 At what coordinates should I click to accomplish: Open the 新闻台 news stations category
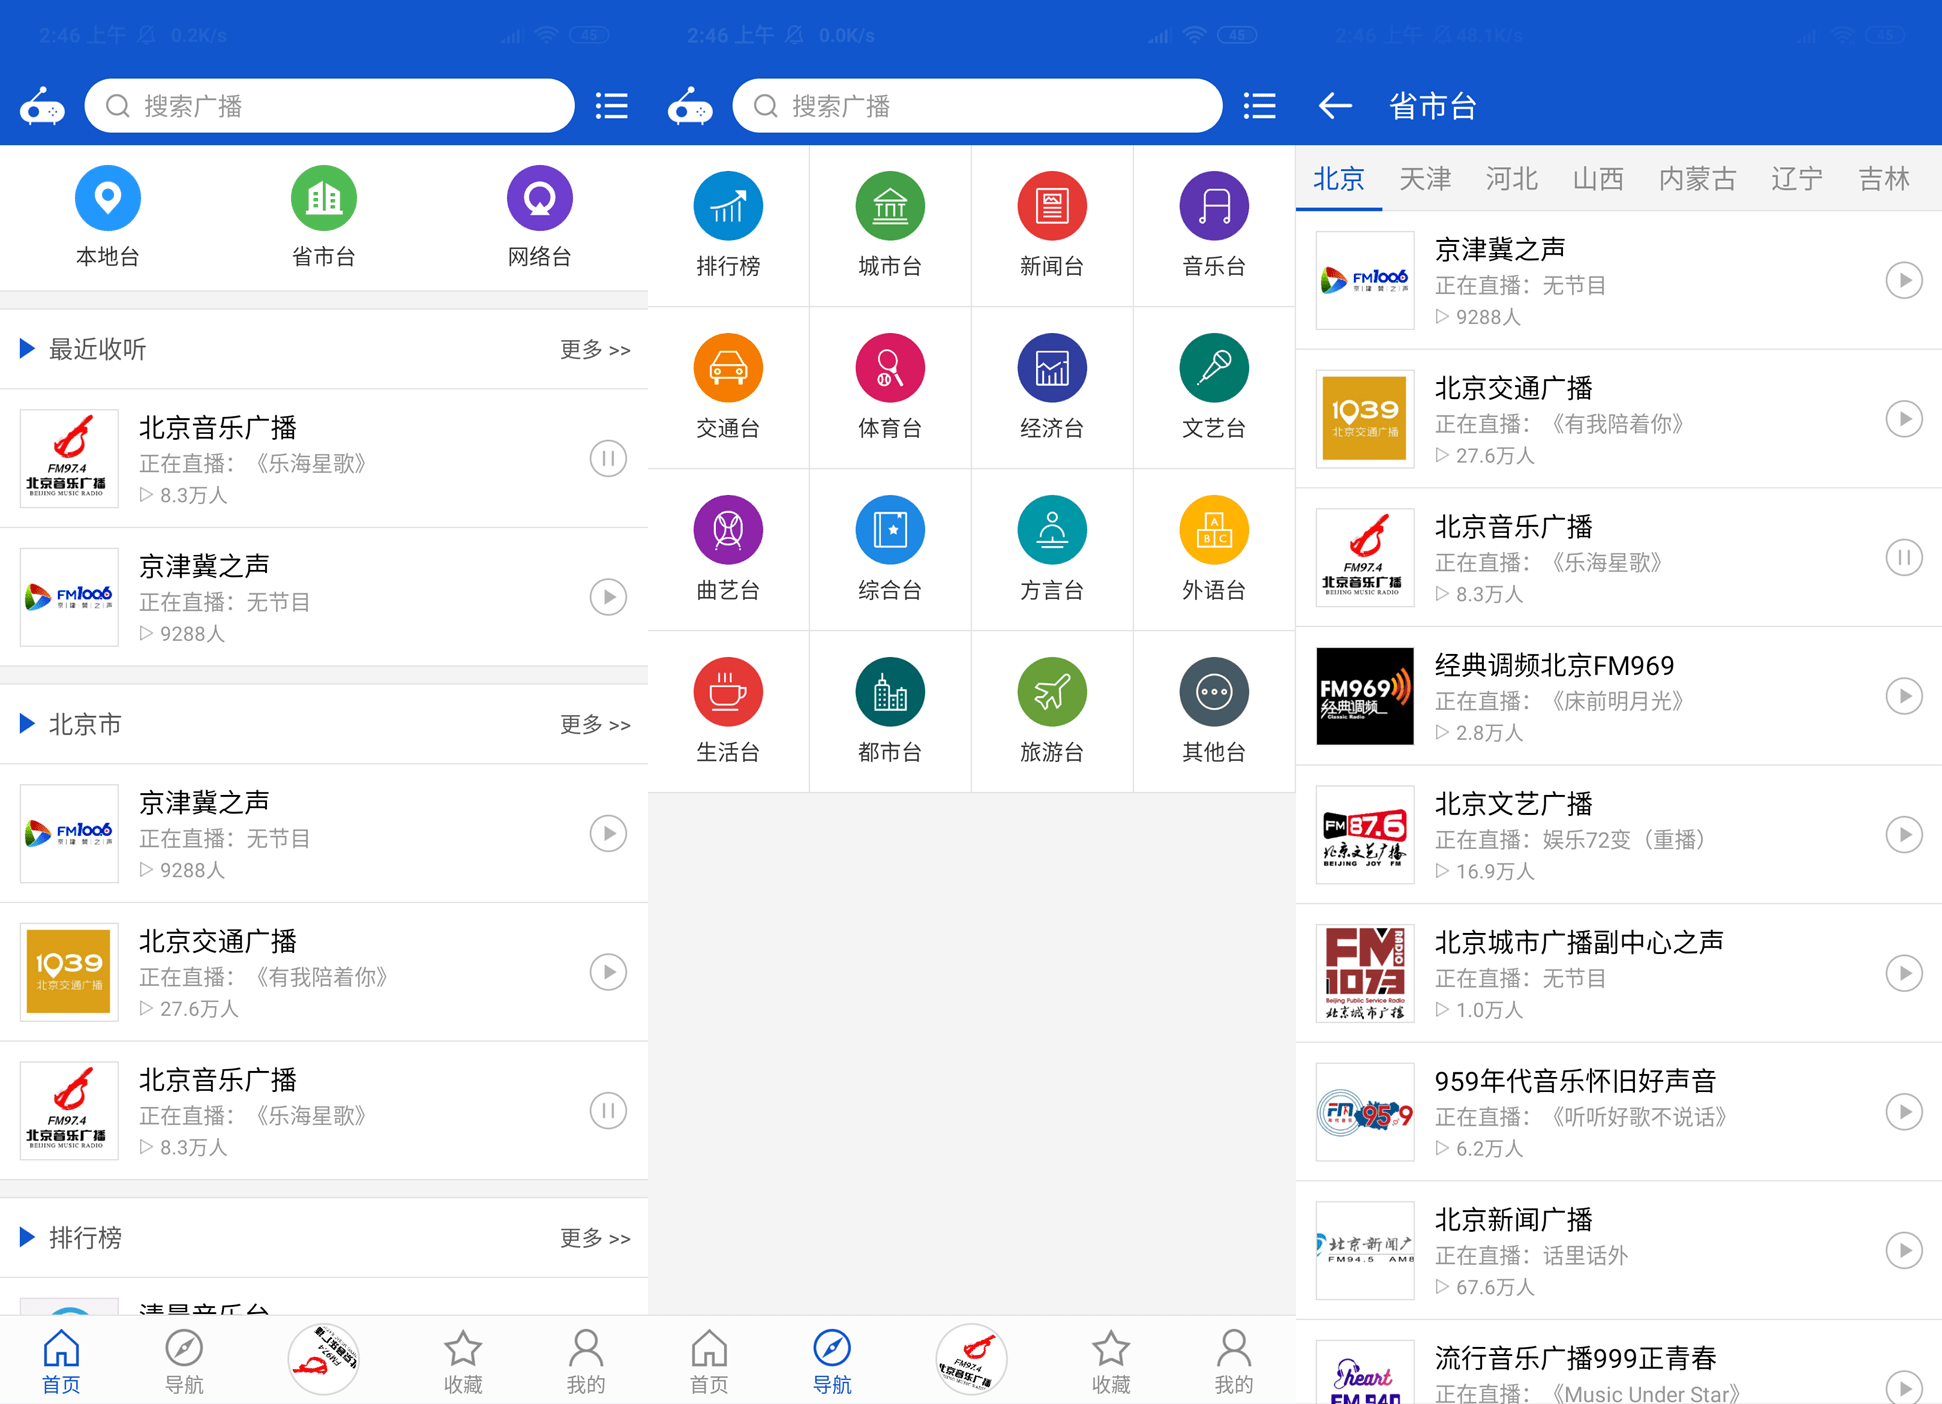tap(1051, 222)
